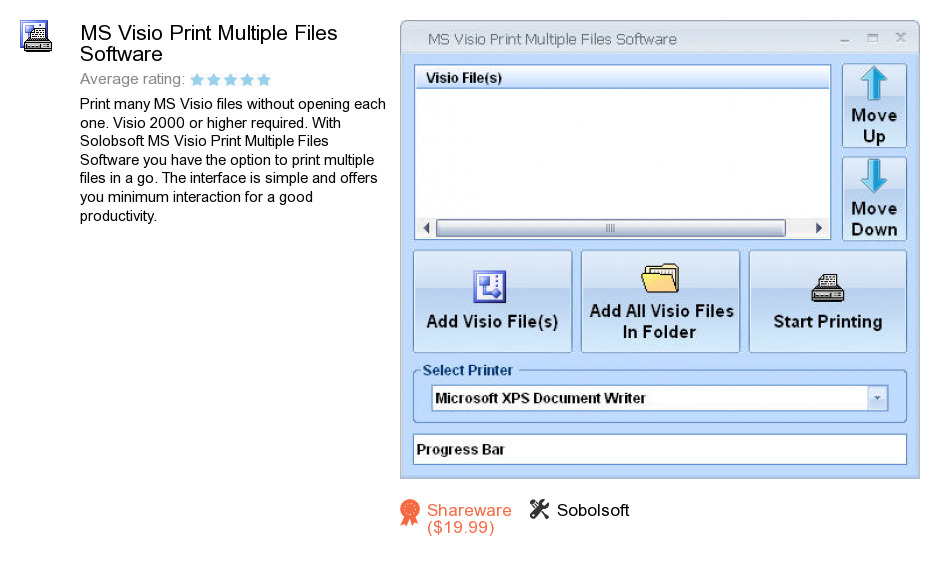The width and height of the screenshot is (940, 563).
Task: Click the Shareware ribbon badge icon
Action: click(x=410, y=513)
